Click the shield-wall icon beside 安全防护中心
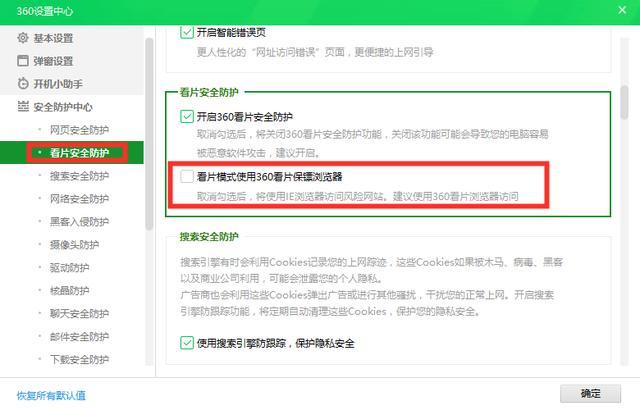The image size is (640, 410). [23, 106]
